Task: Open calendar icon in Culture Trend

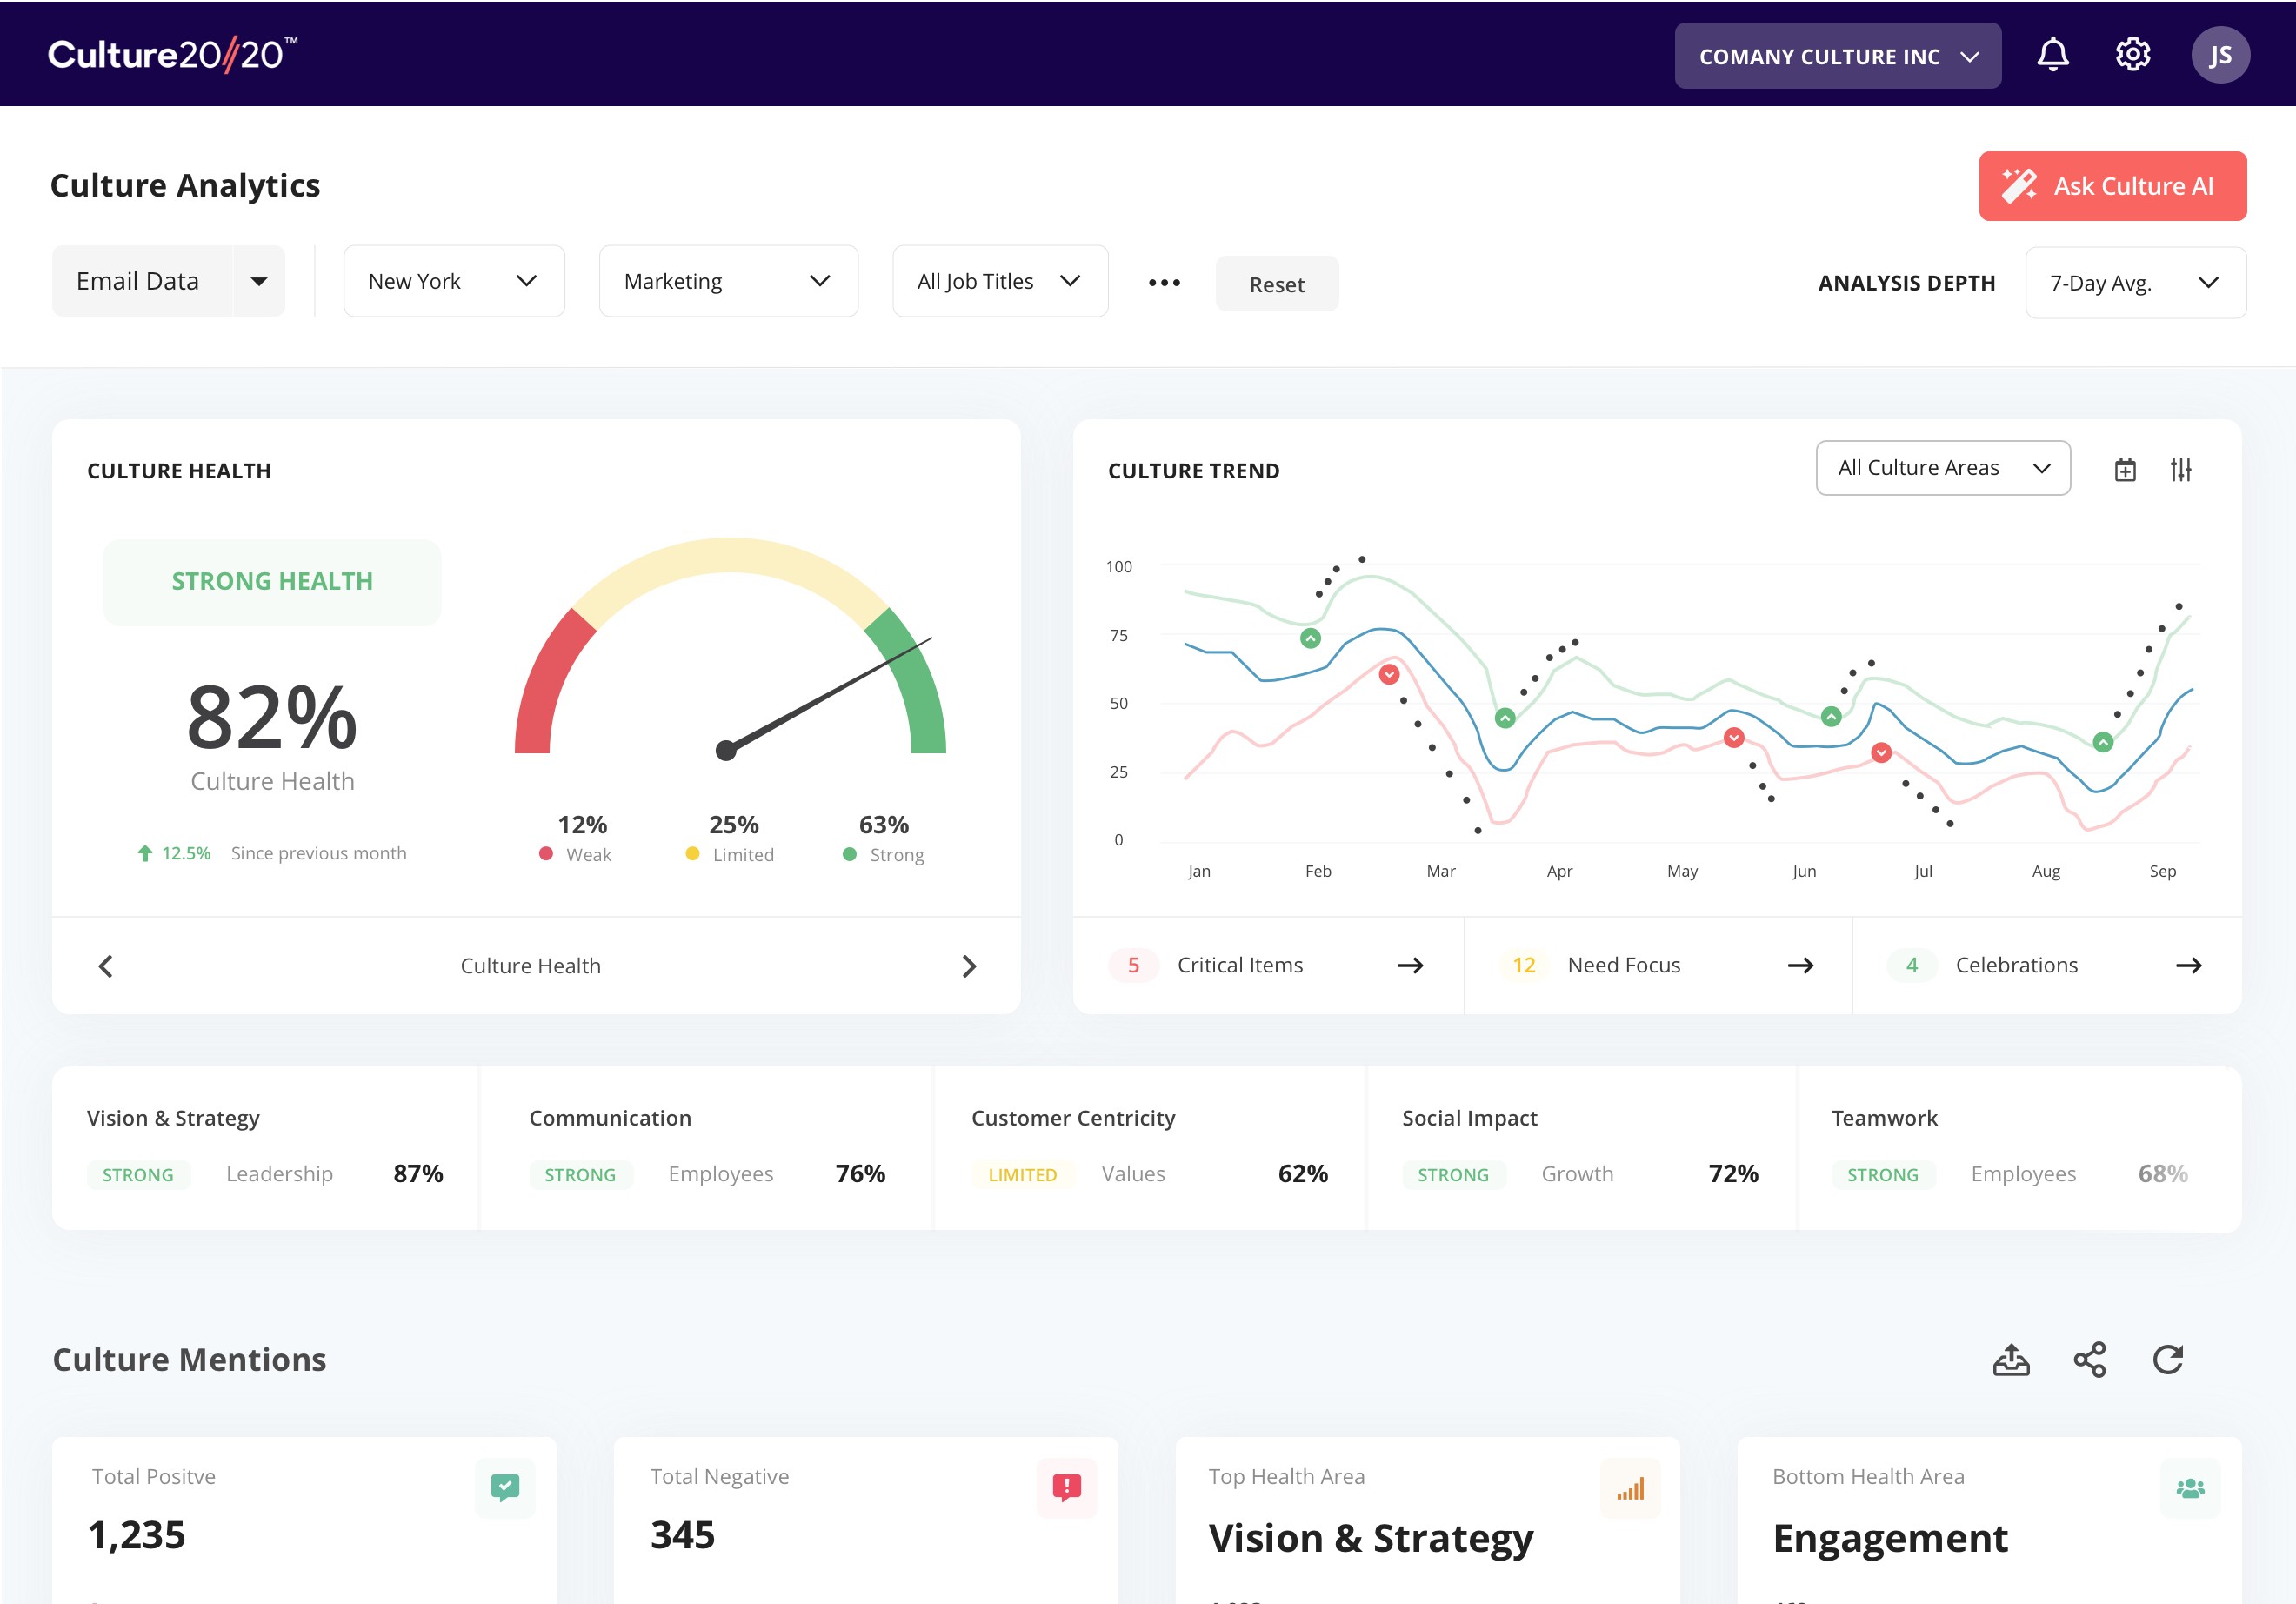Action: pyautogui.click(x=2125, y=470)
